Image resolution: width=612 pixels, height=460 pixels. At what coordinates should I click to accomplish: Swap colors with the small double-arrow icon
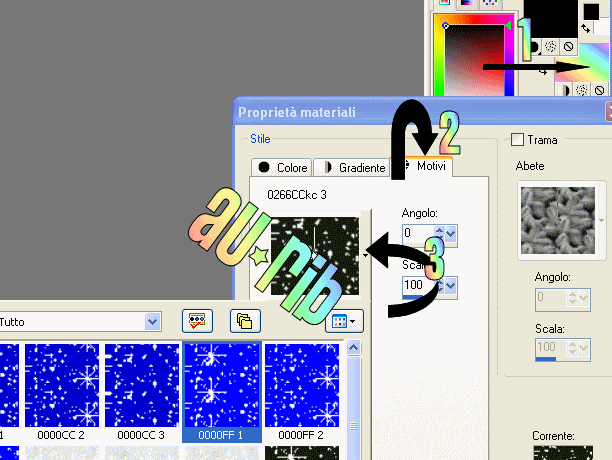[x=585, y=28]
